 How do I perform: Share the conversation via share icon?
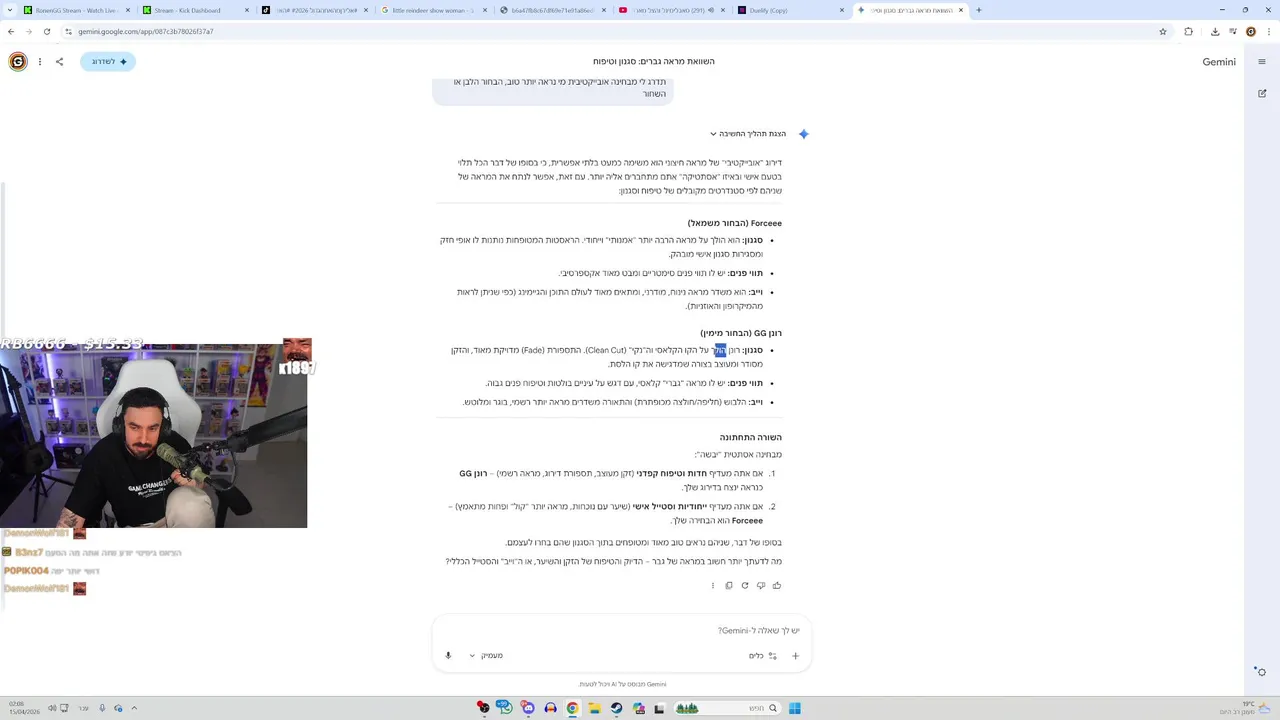point(59,62)
